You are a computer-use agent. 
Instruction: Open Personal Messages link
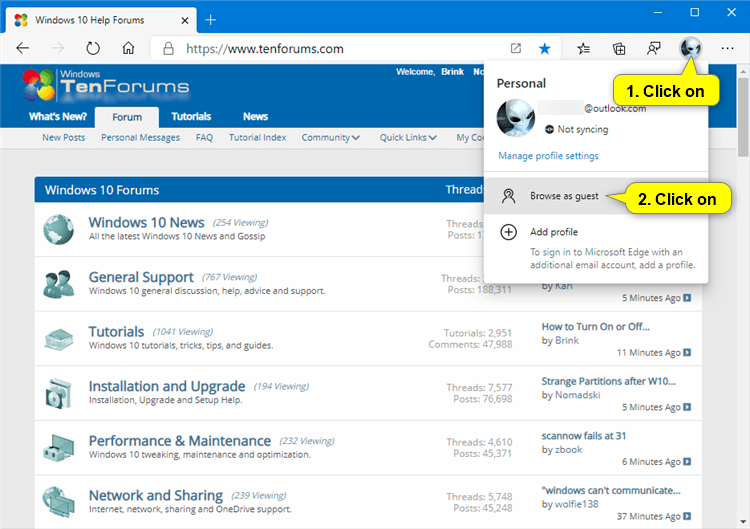140,138
